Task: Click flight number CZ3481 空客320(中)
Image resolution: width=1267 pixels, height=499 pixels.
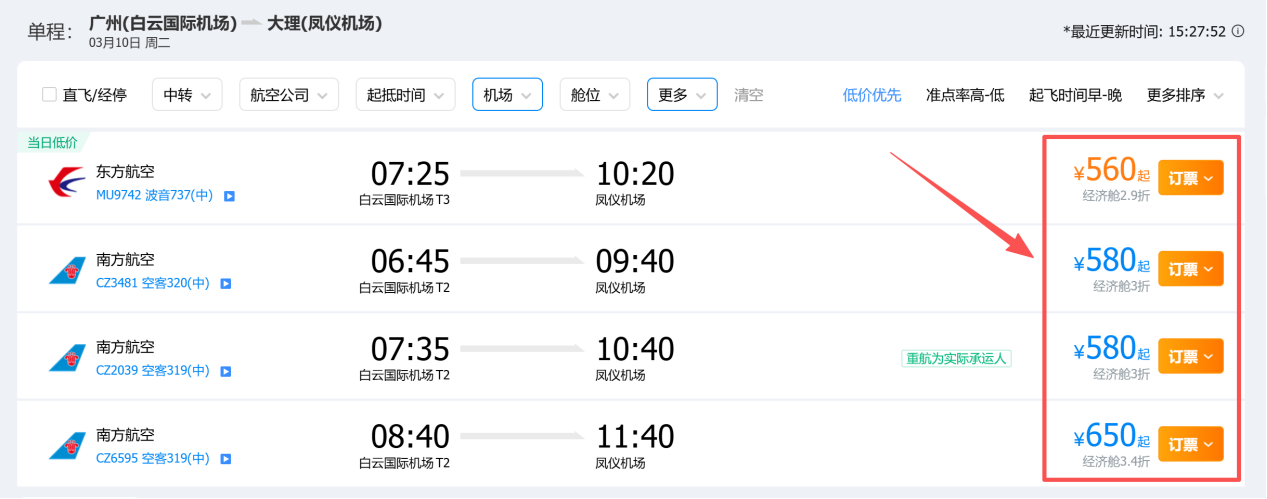Action: point(153,284)
